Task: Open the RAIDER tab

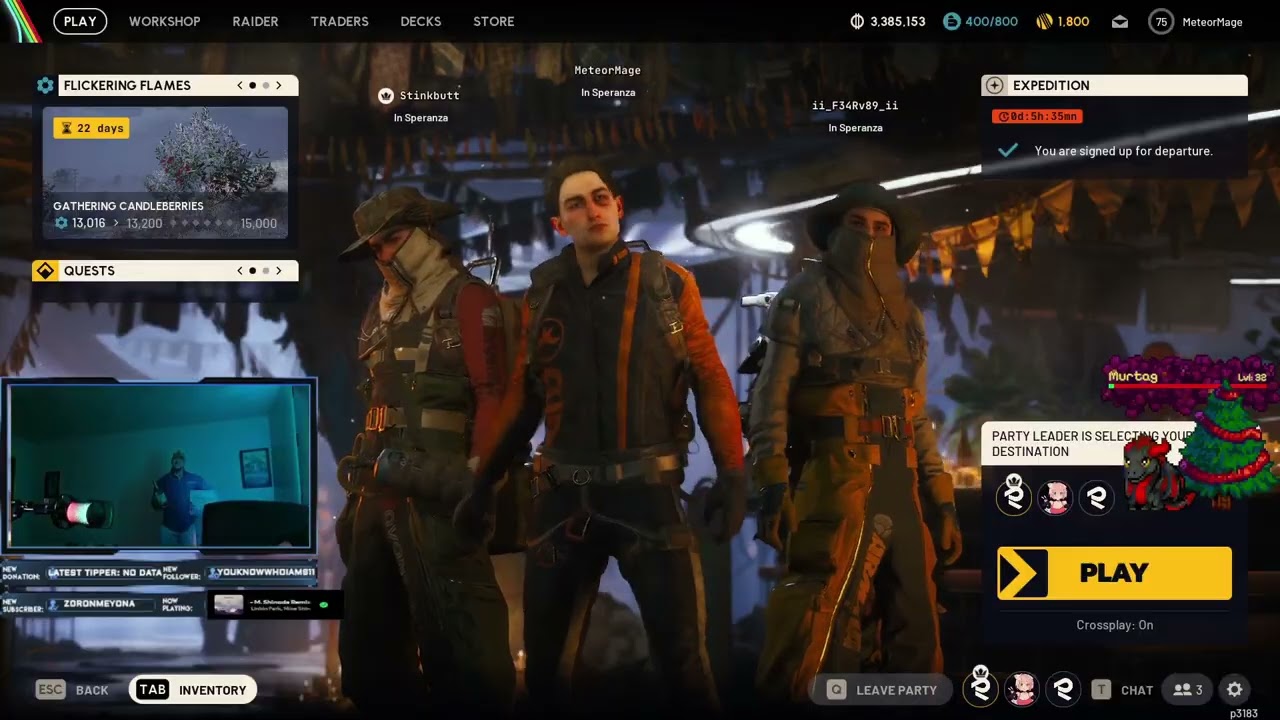Action: (255, 21)
